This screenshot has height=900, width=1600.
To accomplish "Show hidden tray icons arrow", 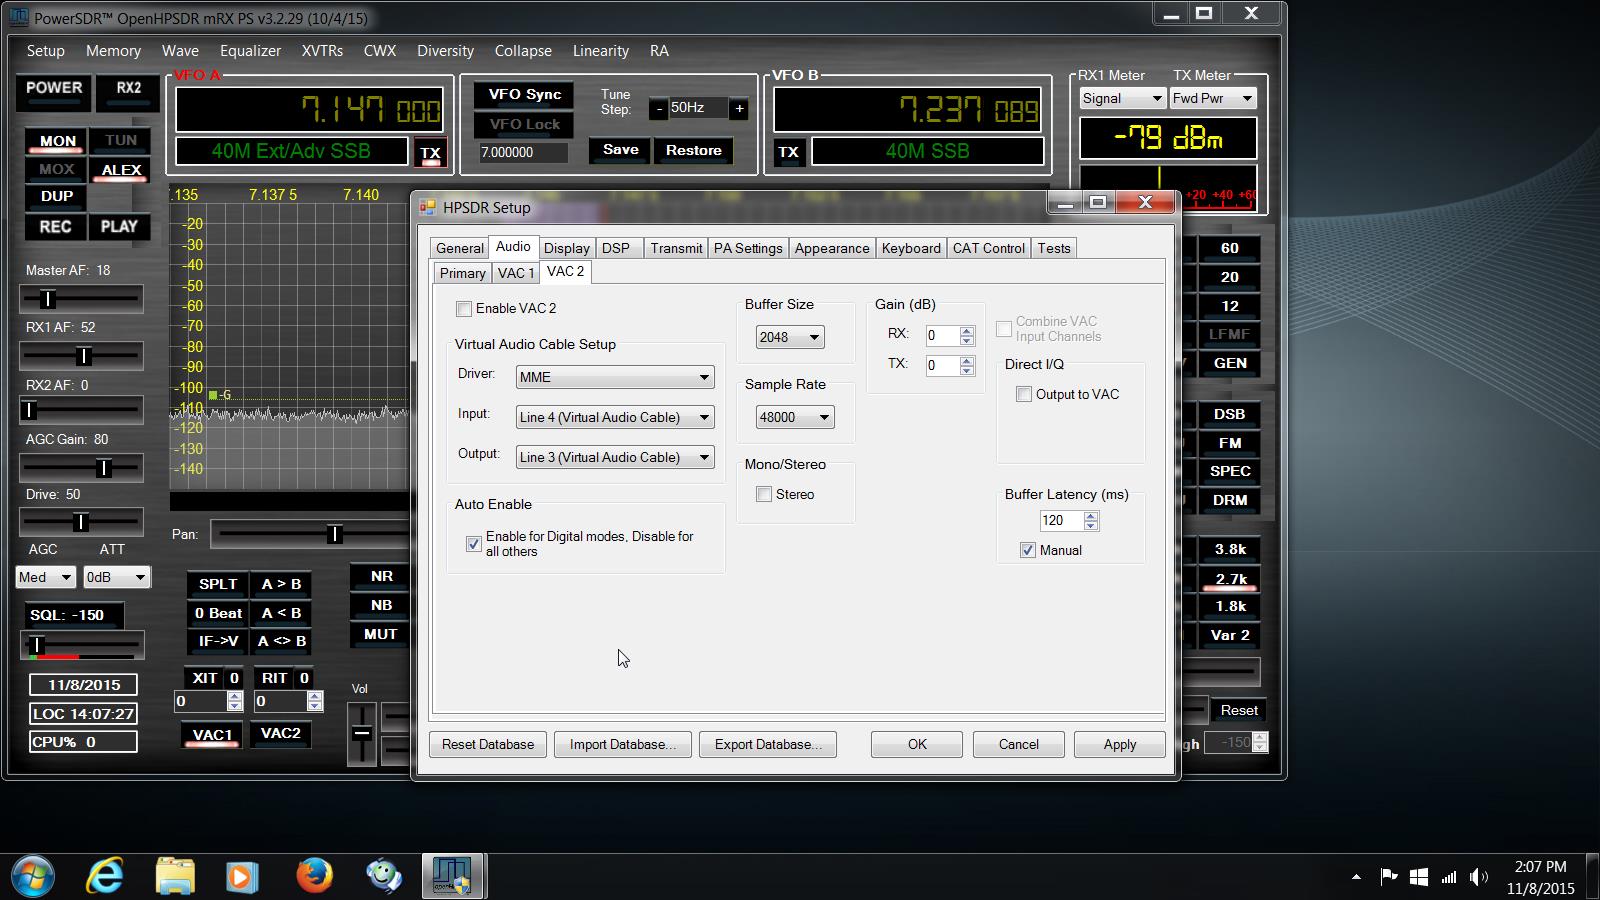I will click(1356, 877).
